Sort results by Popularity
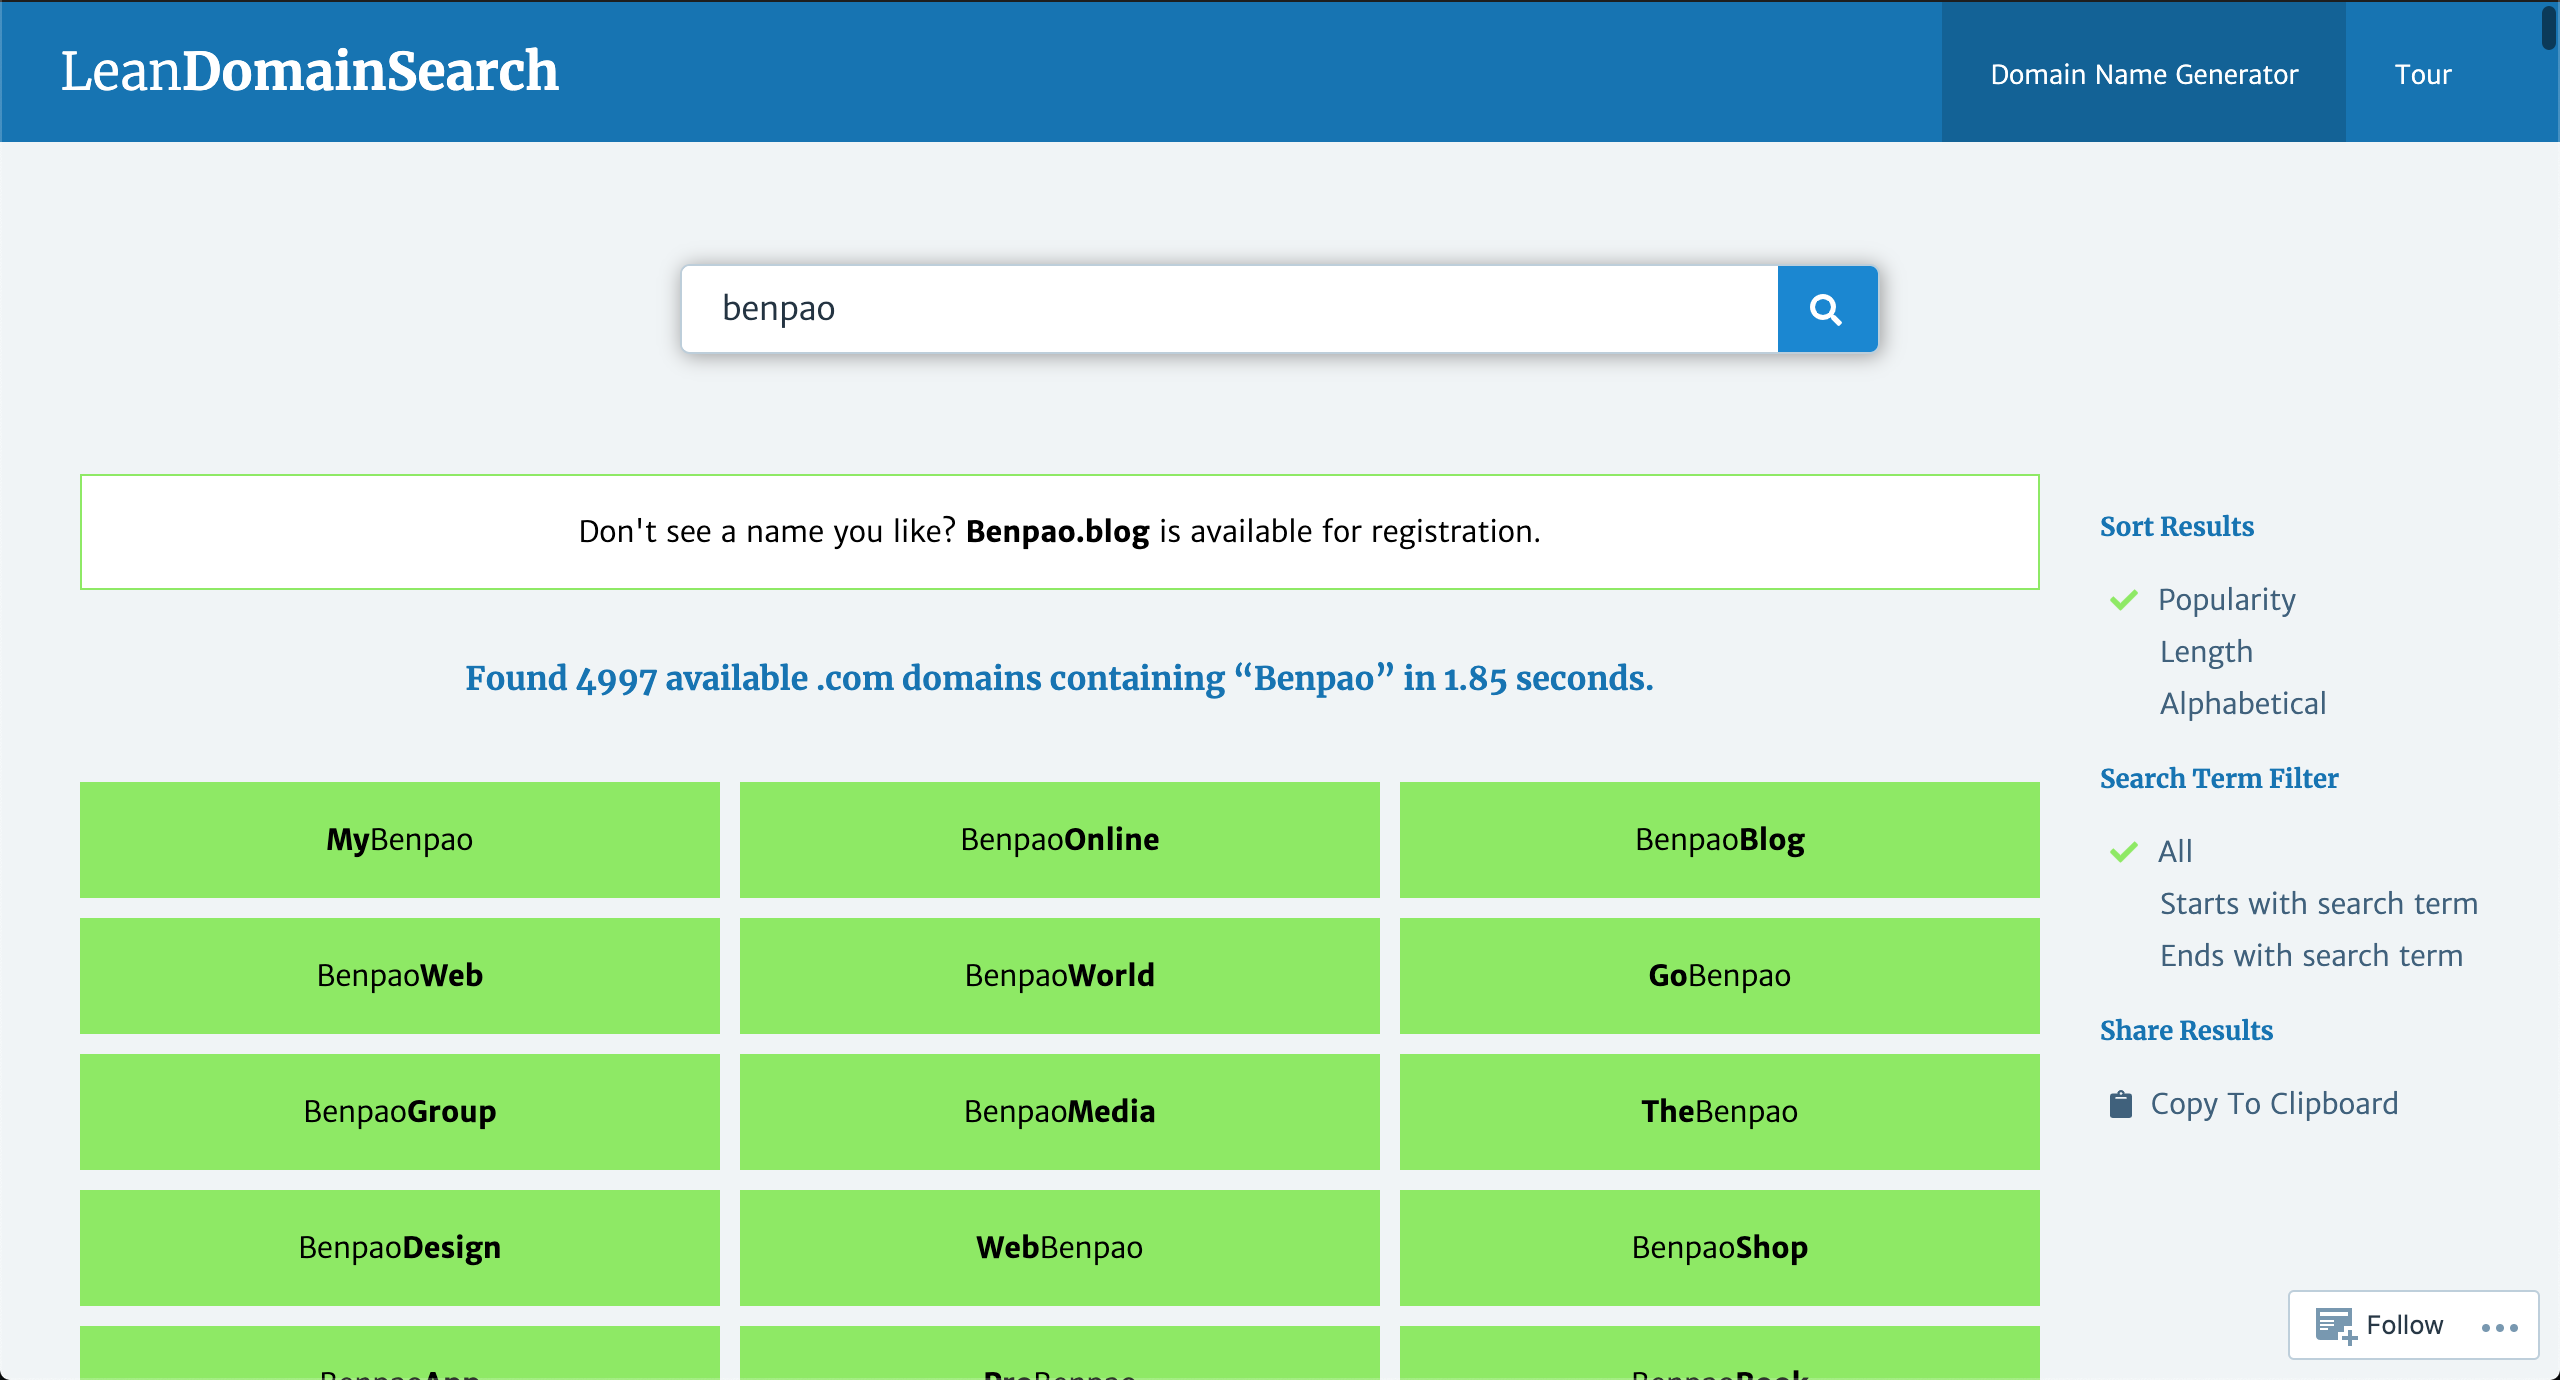The width and height of the screenshot is (2560, 1380). click(2226, 600)
